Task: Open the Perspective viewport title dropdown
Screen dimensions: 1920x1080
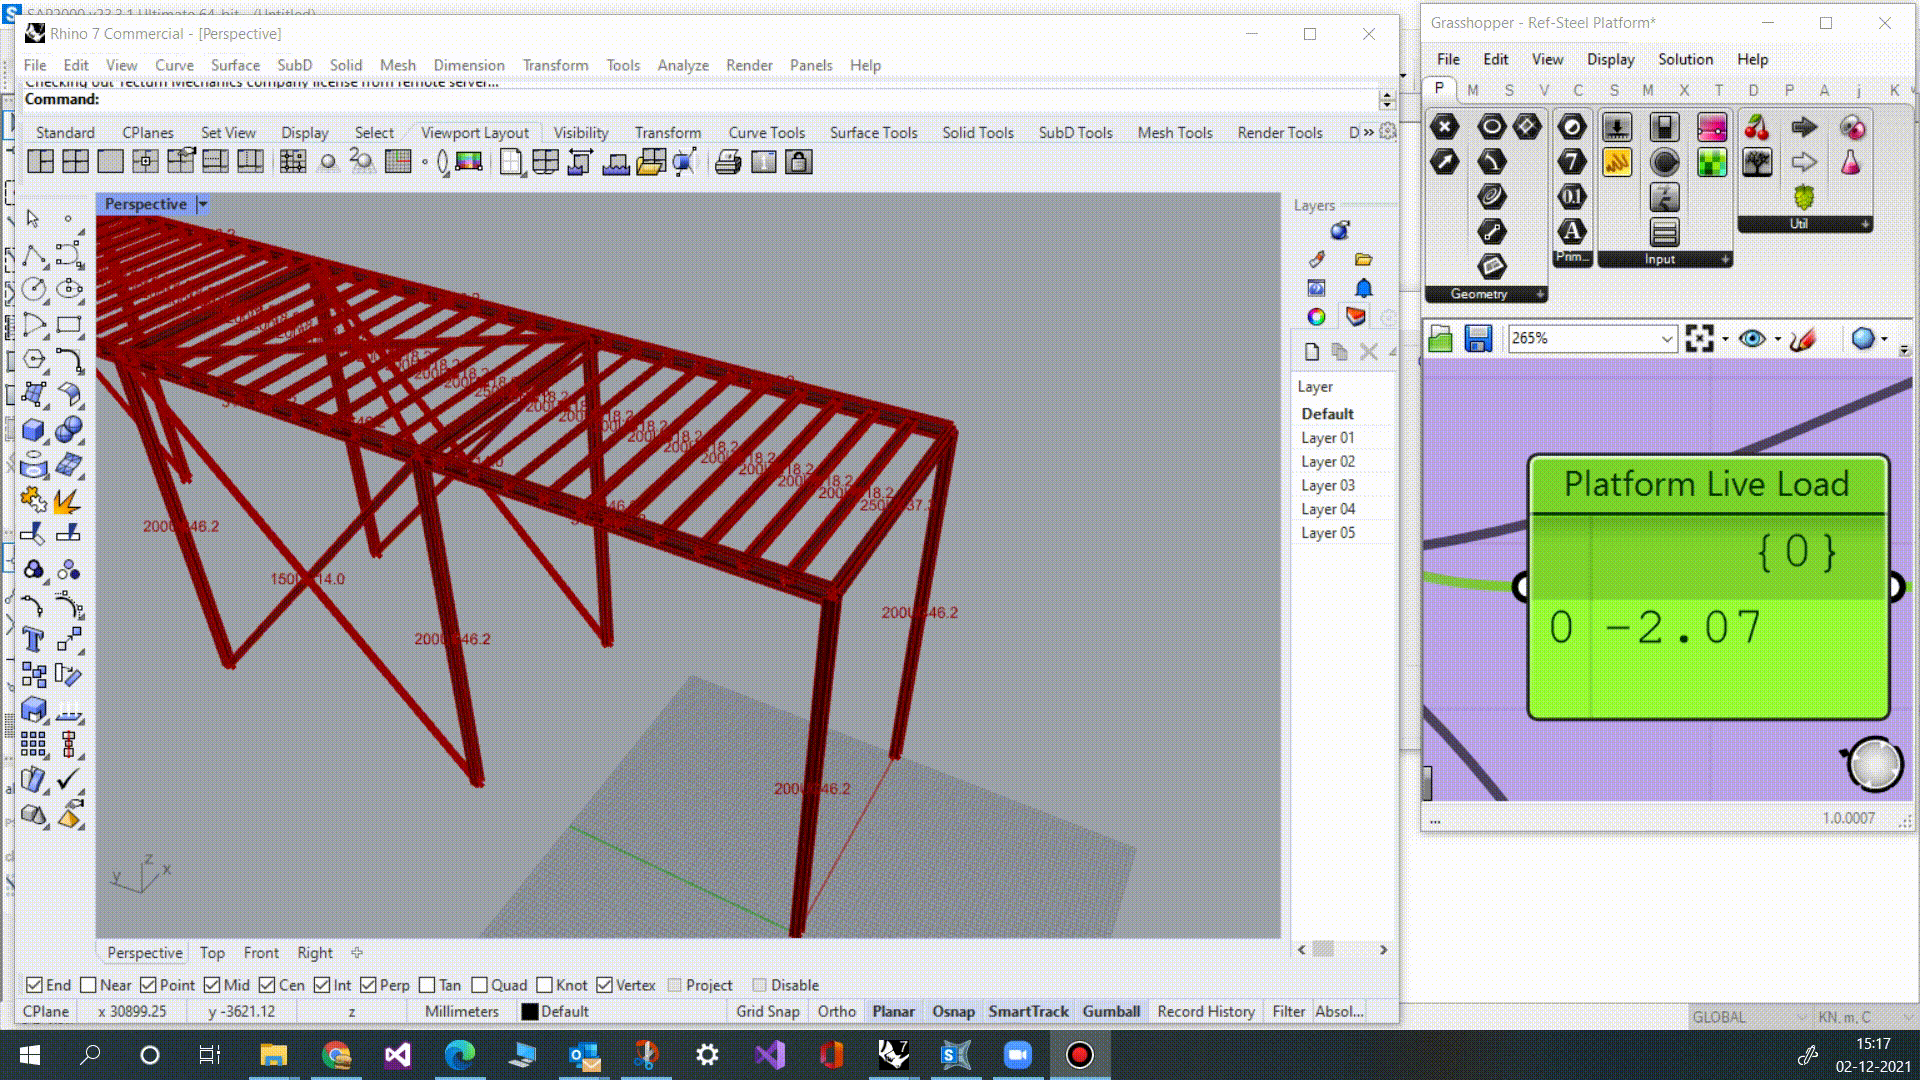Action: [x=201, y=204]
